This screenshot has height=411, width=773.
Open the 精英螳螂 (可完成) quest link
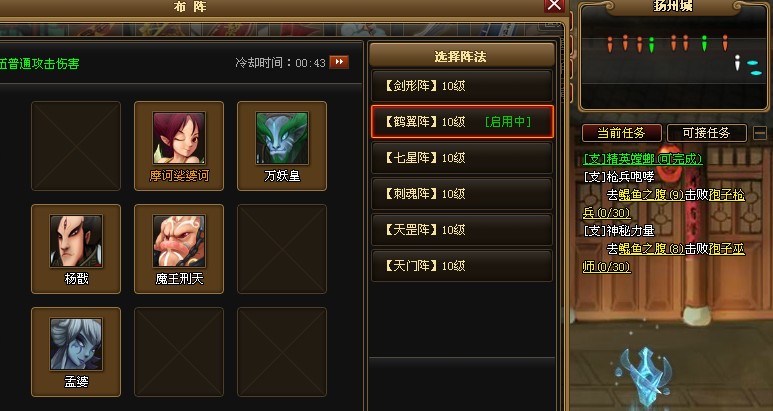643,159
